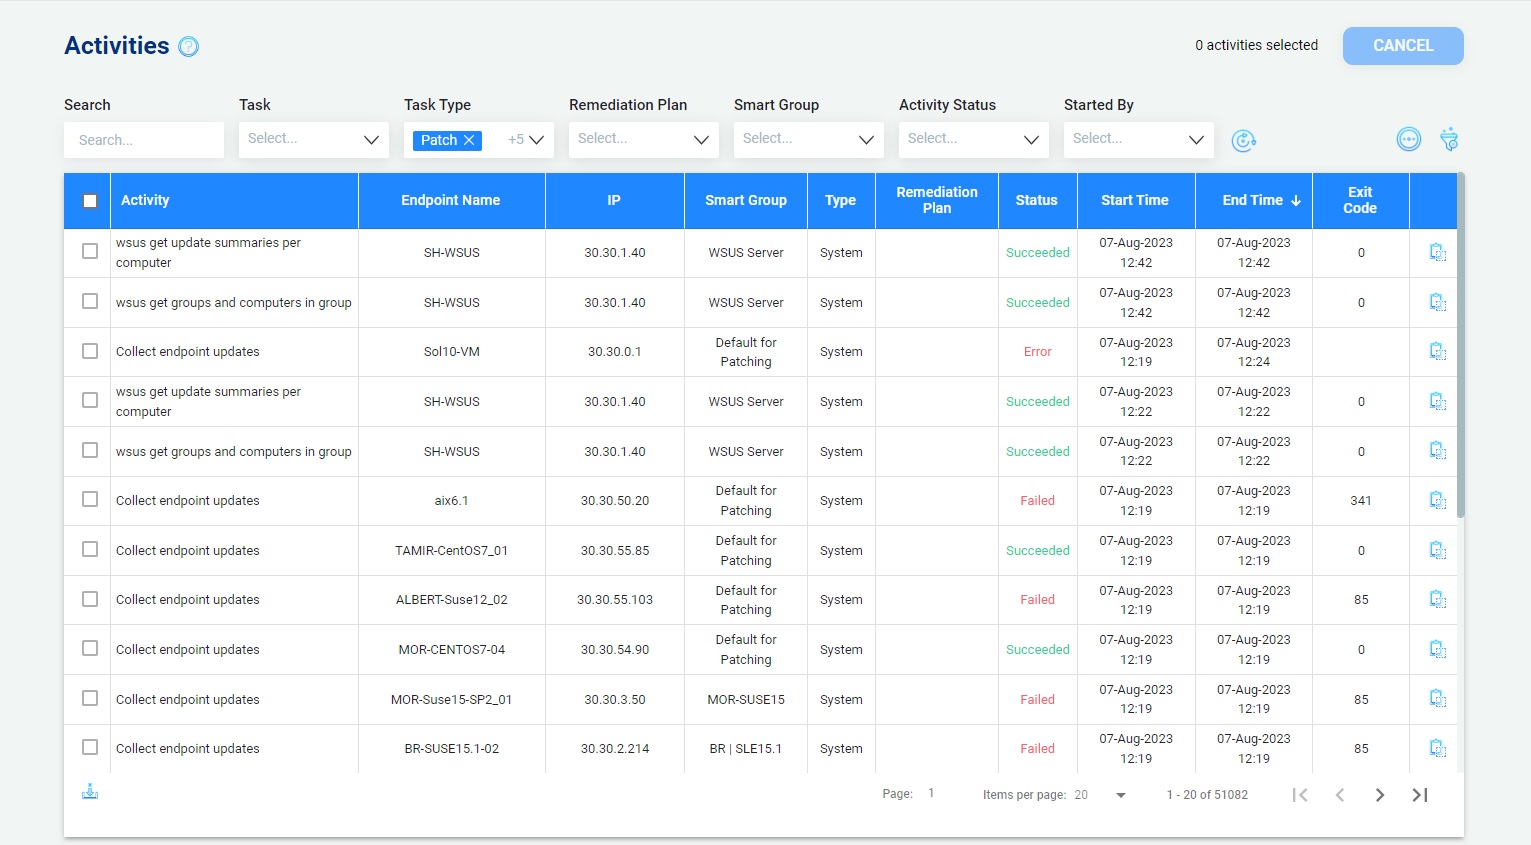The height and width of the screenshot is (845, 1531).
Task: Check the box for TAMIR-CentOS7_01 row
Action: 90,550
